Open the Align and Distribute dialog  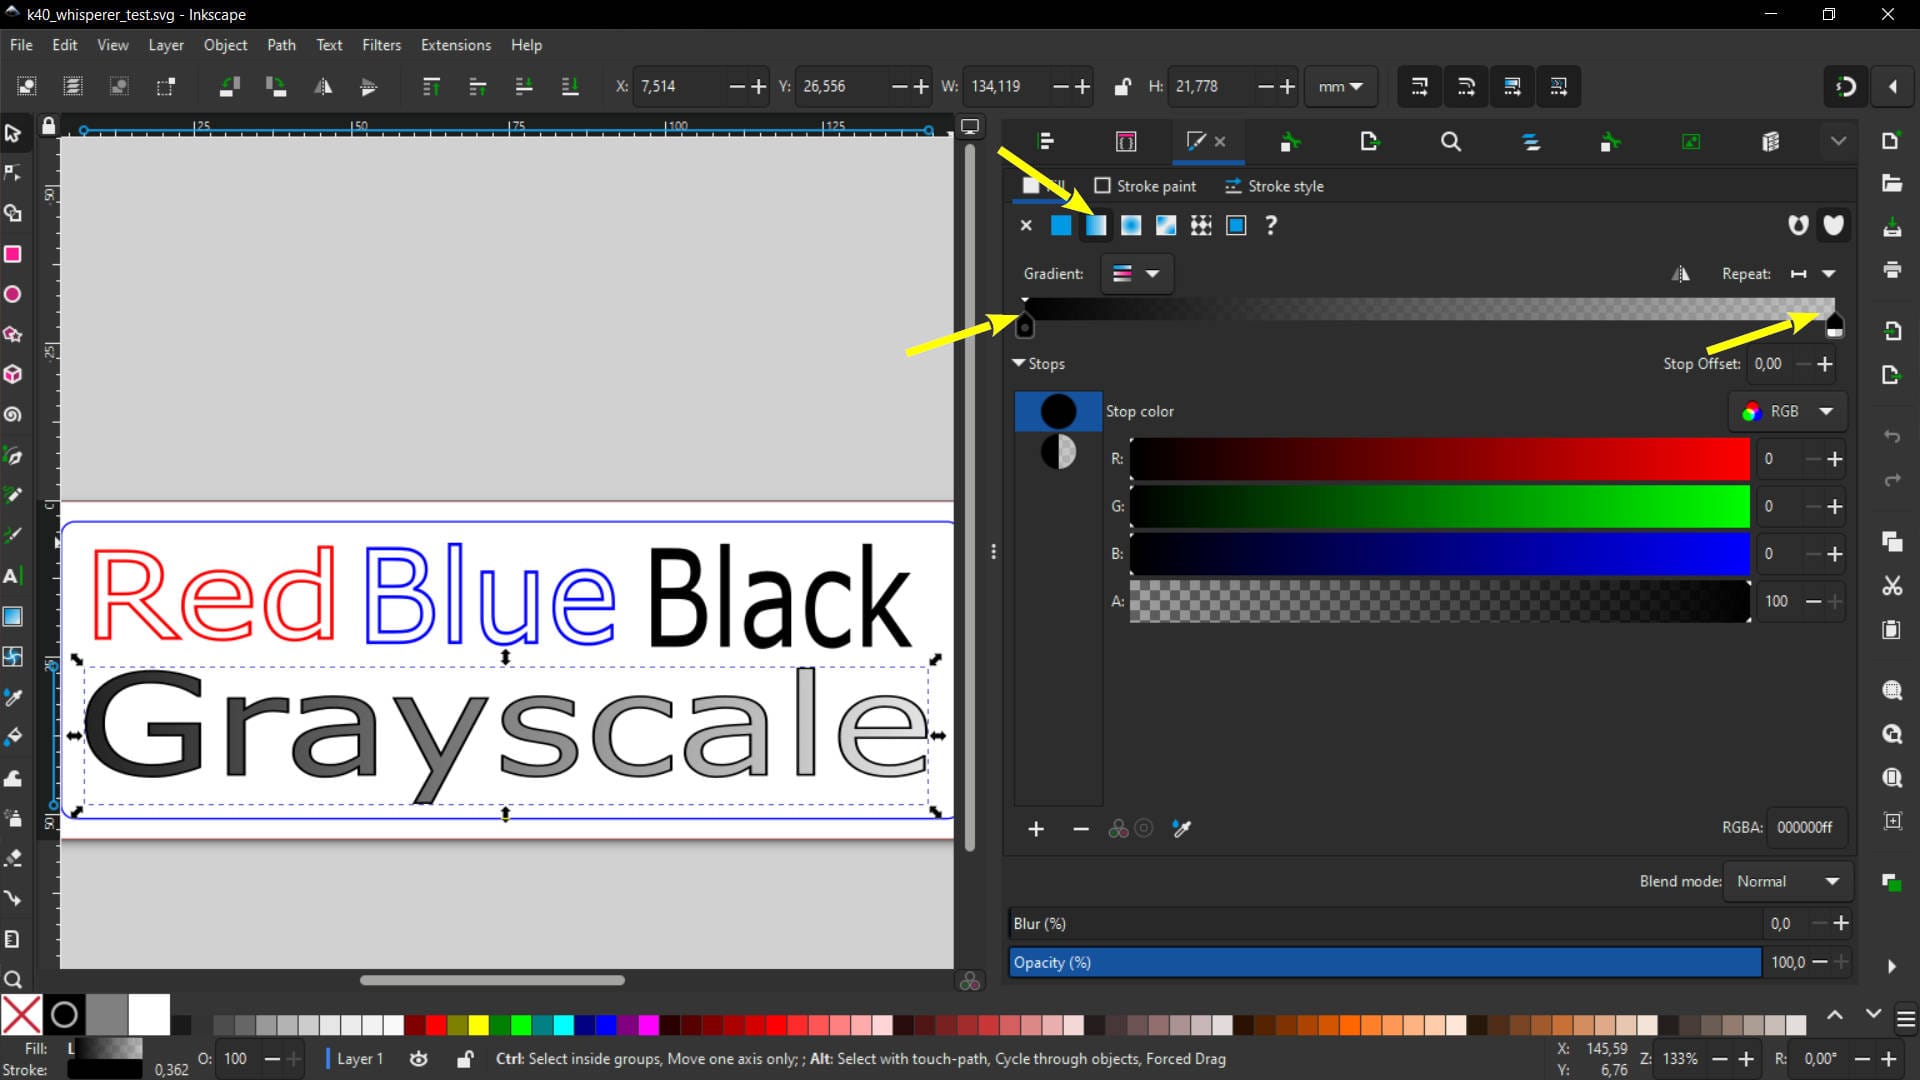click(x=1047, y=141)
